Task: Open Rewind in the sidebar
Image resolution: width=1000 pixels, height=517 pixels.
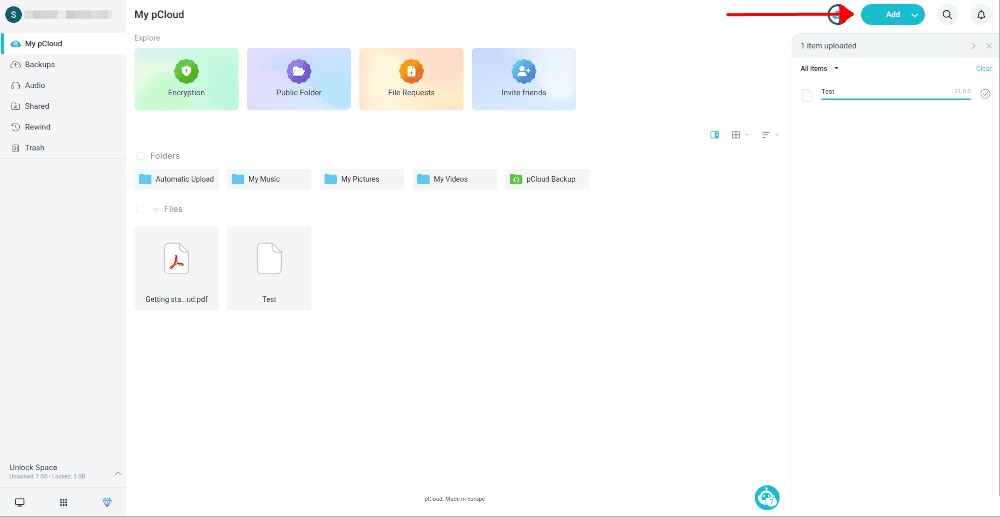Action: pos(63,127)
